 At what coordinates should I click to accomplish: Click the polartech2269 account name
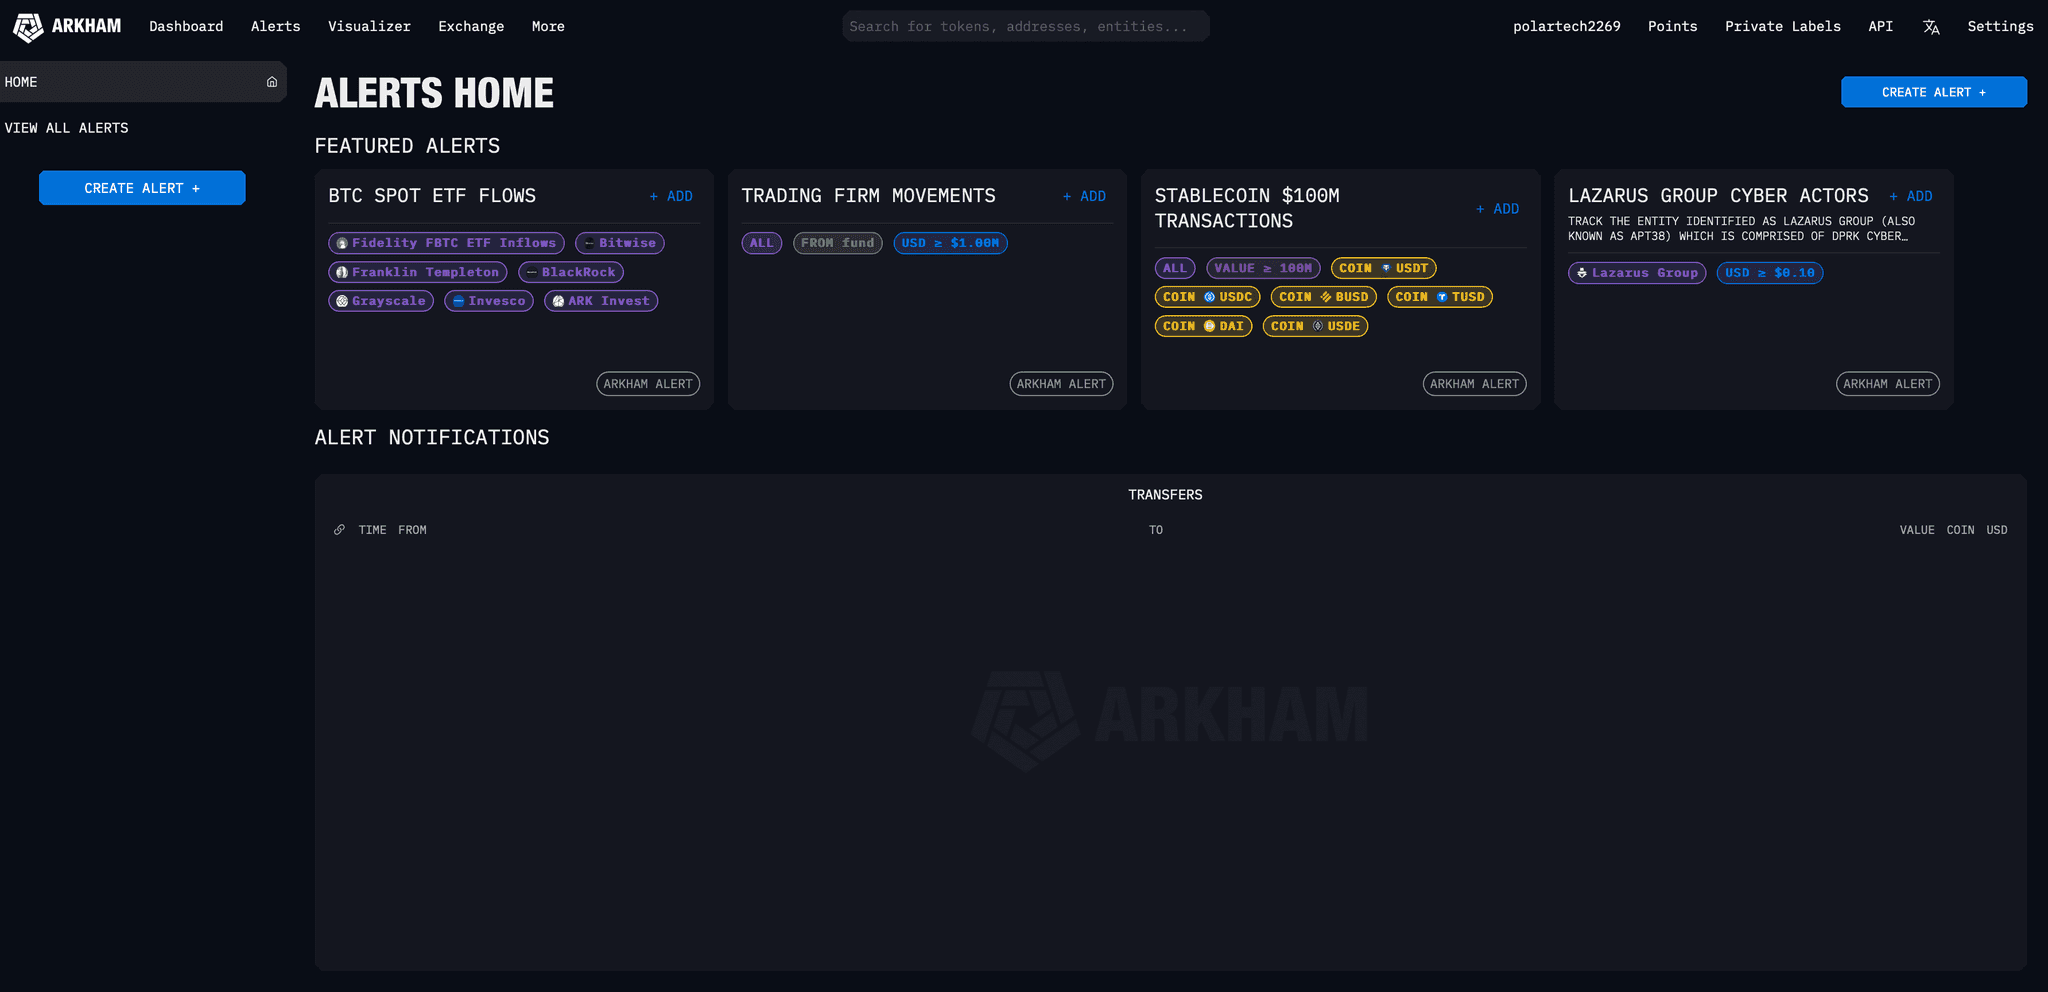pyautogui.click(x=1566, y=27)
